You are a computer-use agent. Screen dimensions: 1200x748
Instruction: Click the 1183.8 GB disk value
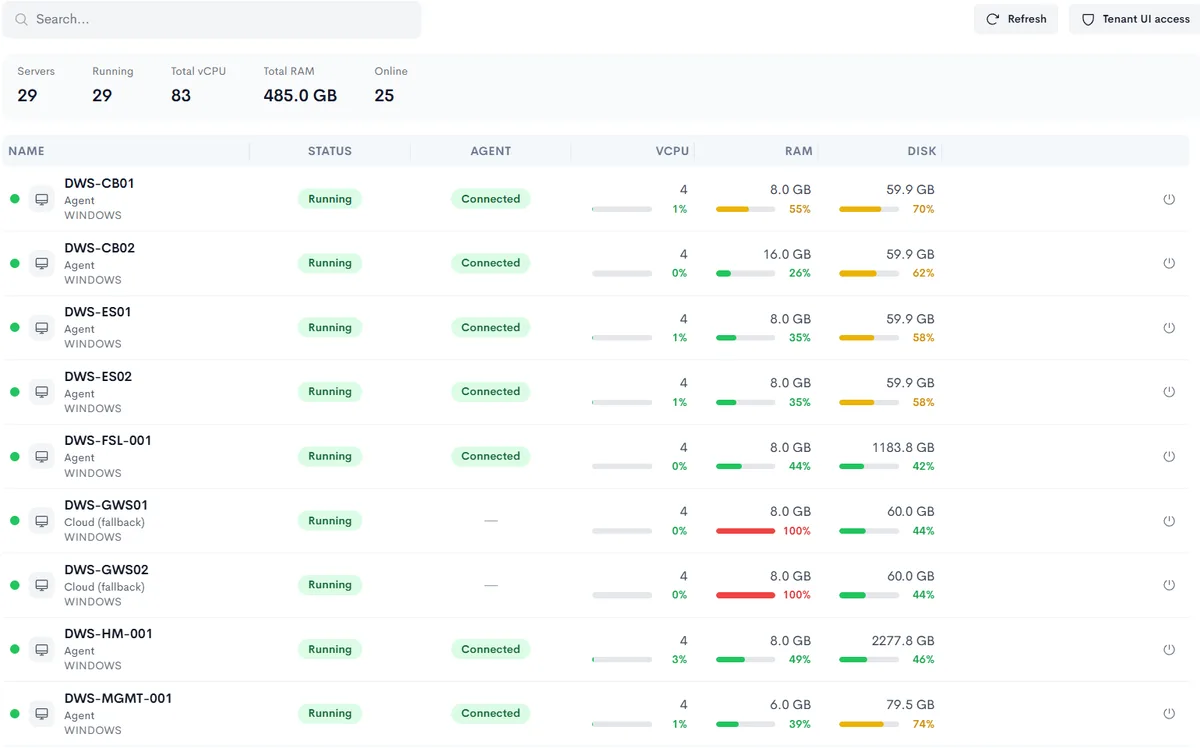[902, 448]
